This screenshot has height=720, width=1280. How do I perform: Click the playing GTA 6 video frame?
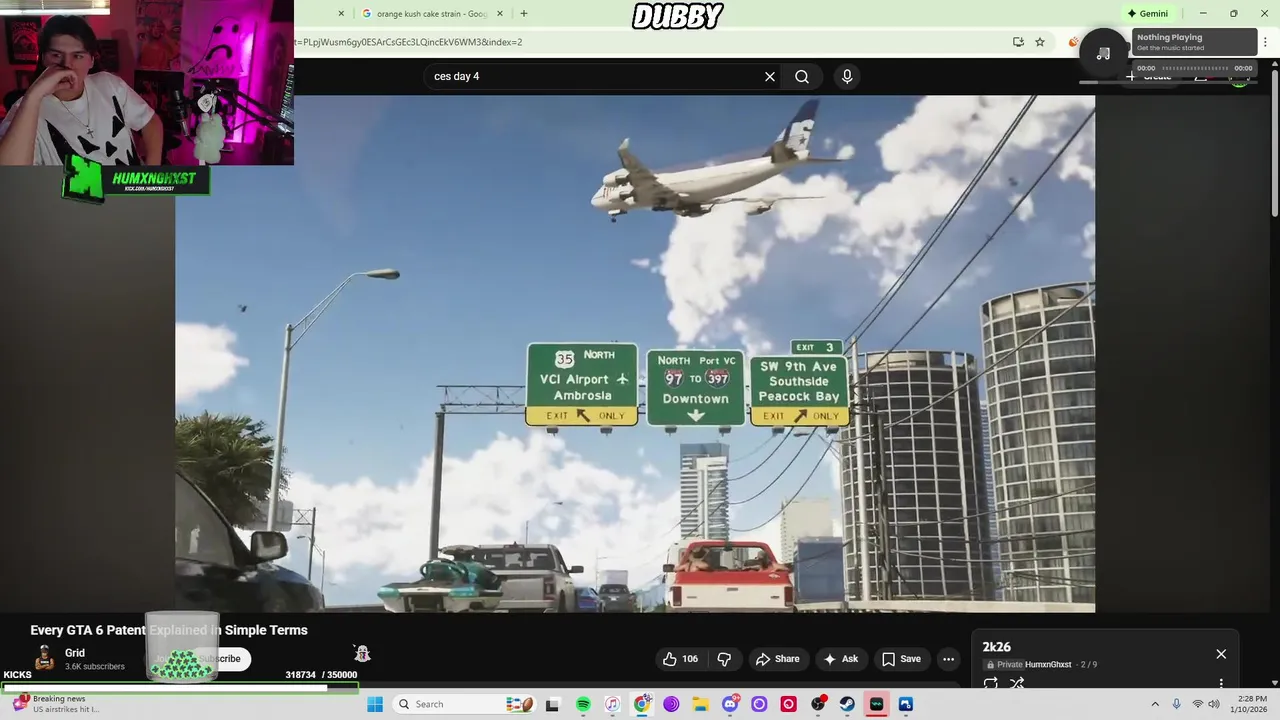(635, 354)
